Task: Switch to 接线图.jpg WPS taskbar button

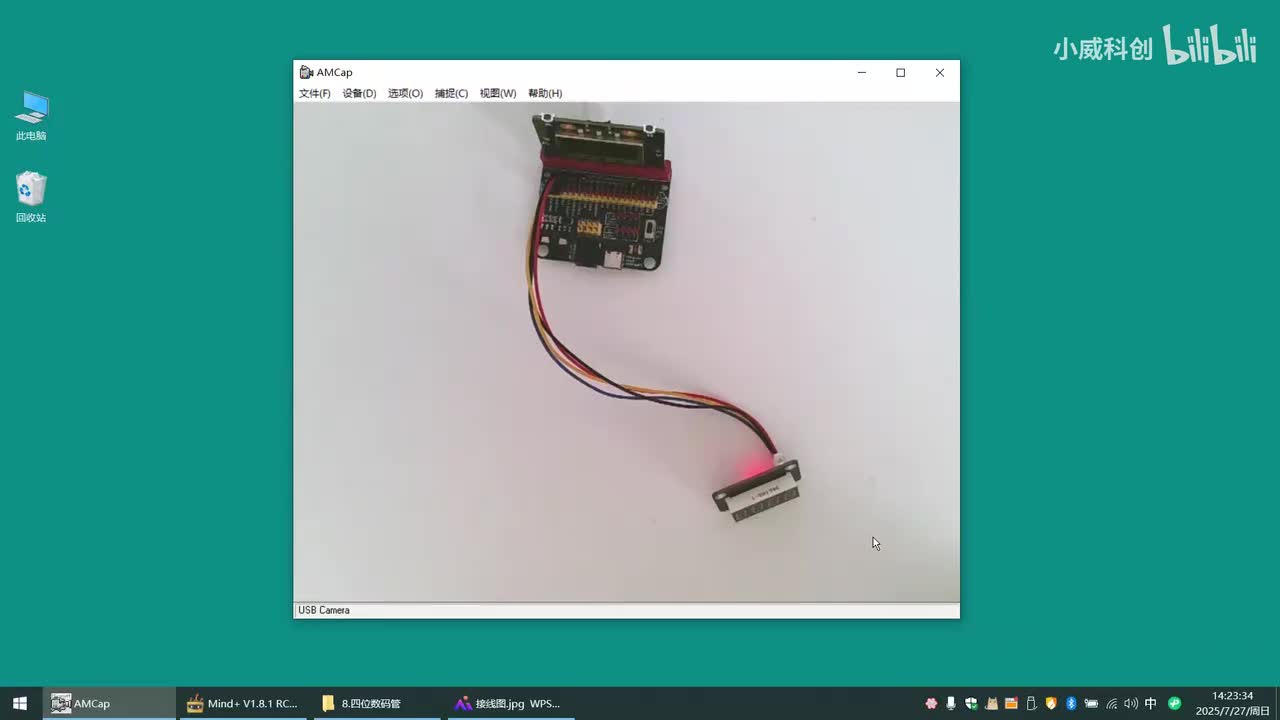Action: (x=509, y=703)
